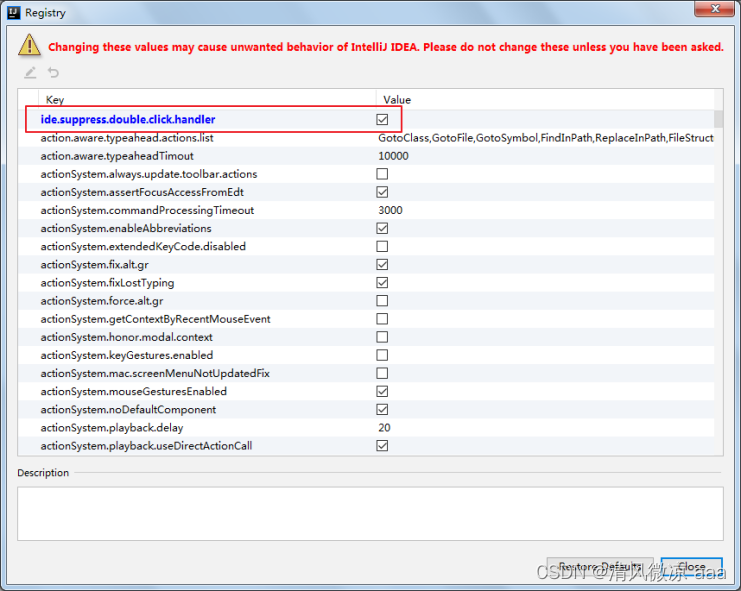Select actionSystem.getContextByRecentMouseEvent key text
This screenshot has height=591, width=741.
[155, 319]
